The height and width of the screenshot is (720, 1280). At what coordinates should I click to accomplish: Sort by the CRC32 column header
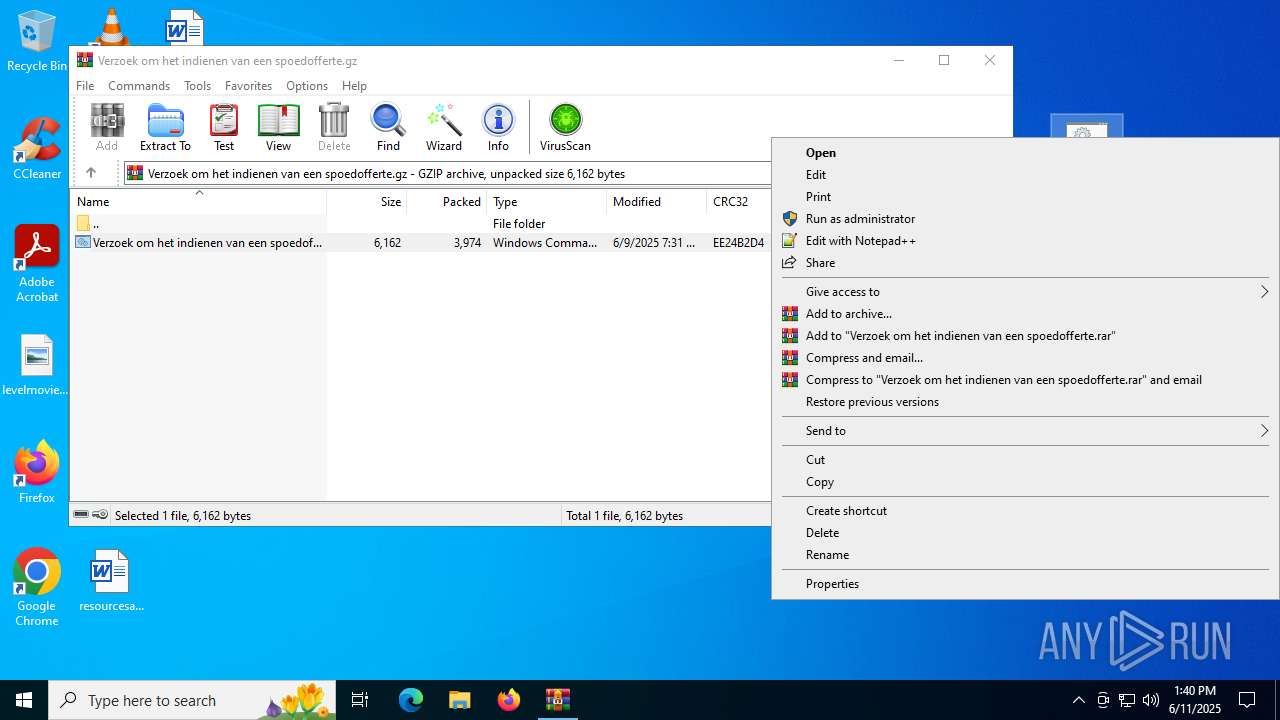pos(738,202)
